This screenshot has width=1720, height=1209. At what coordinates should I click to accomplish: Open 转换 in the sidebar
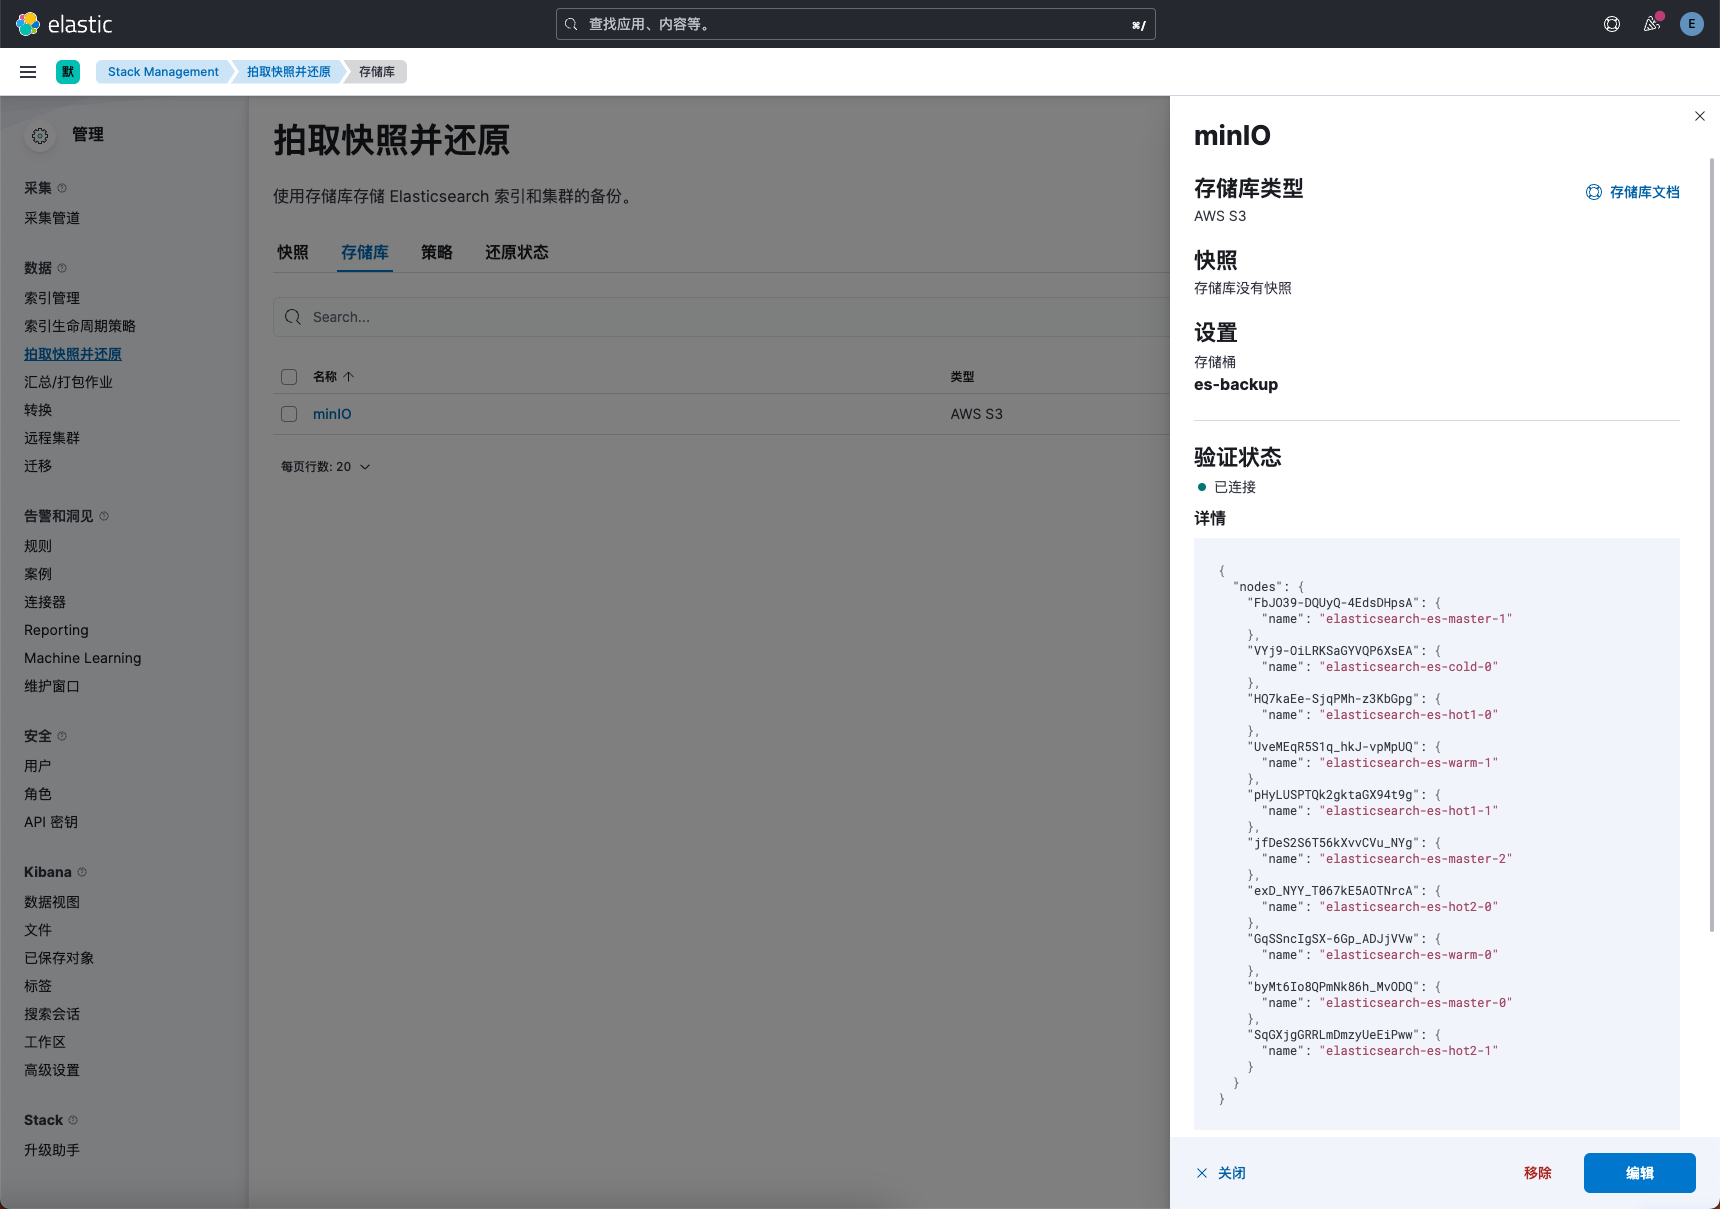click(x=38, y=410)
